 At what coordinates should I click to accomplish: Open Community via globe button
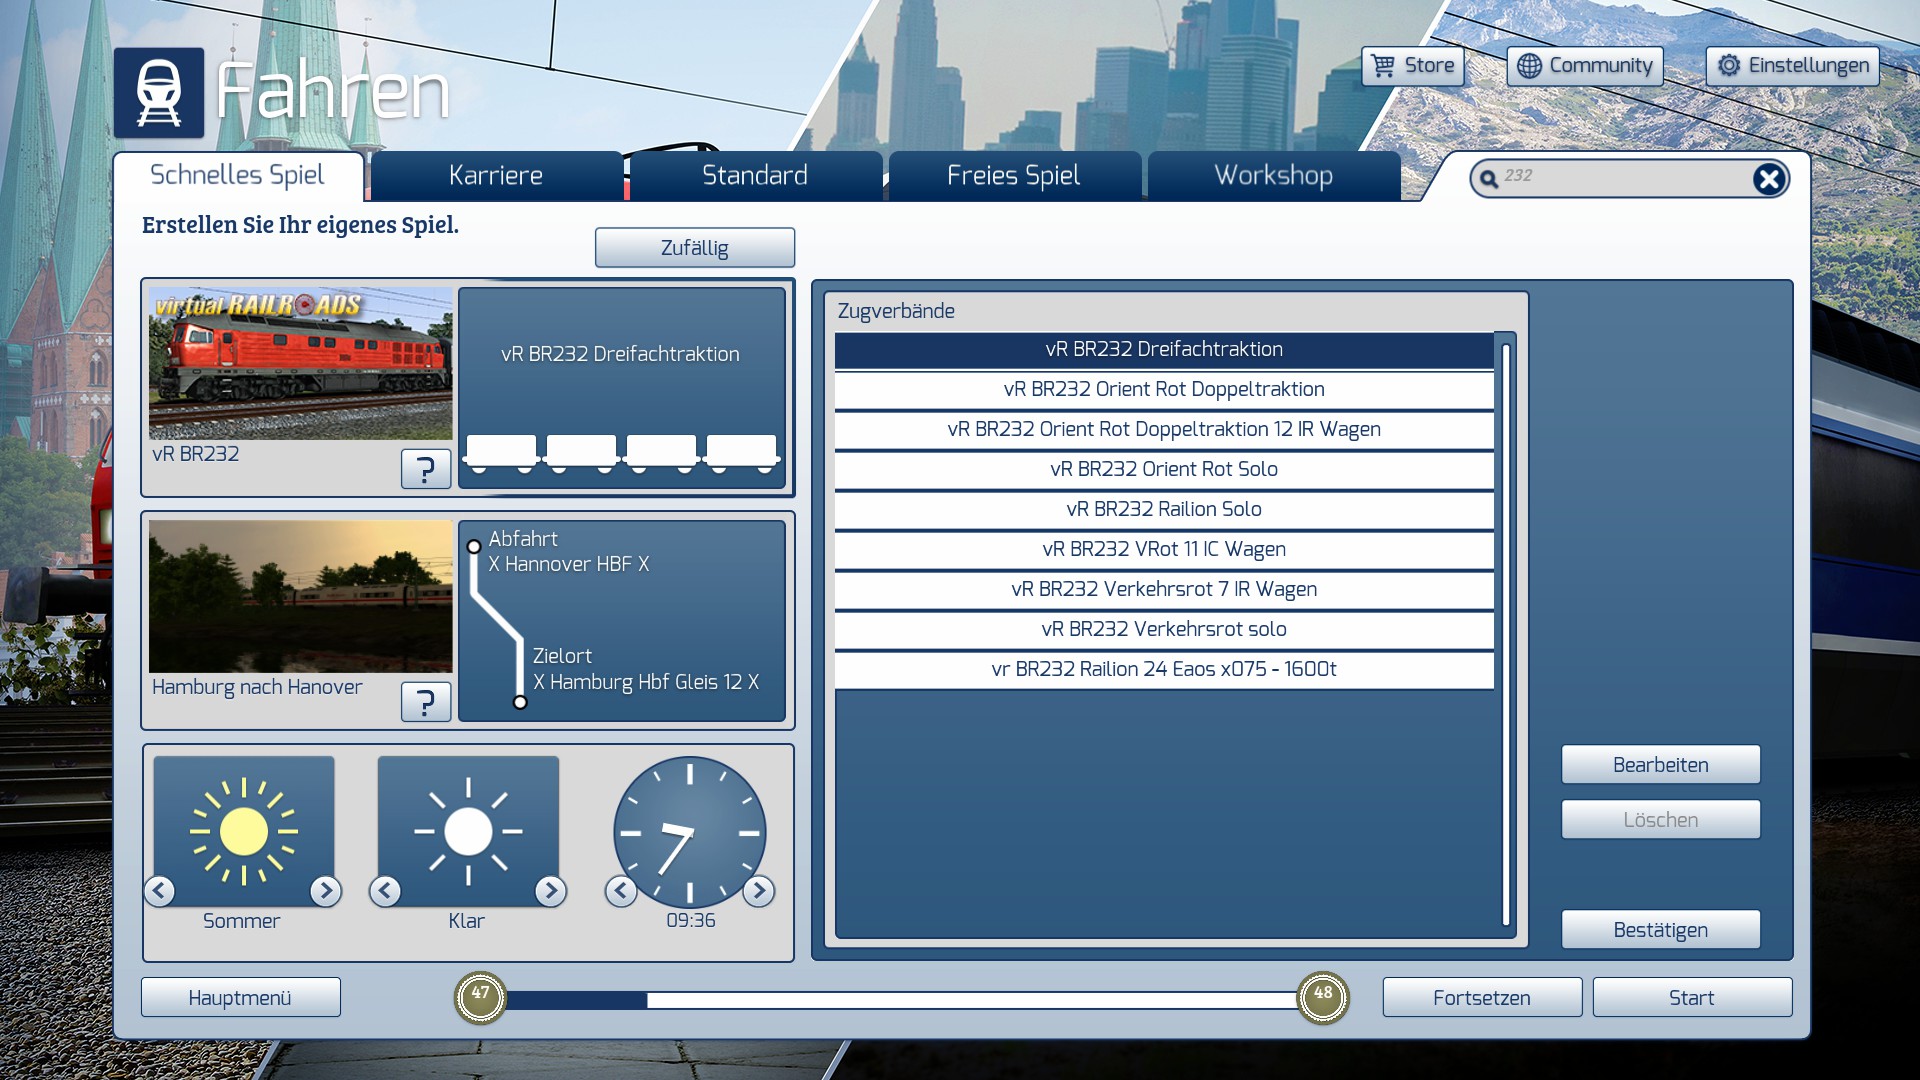pos(1584,66)
